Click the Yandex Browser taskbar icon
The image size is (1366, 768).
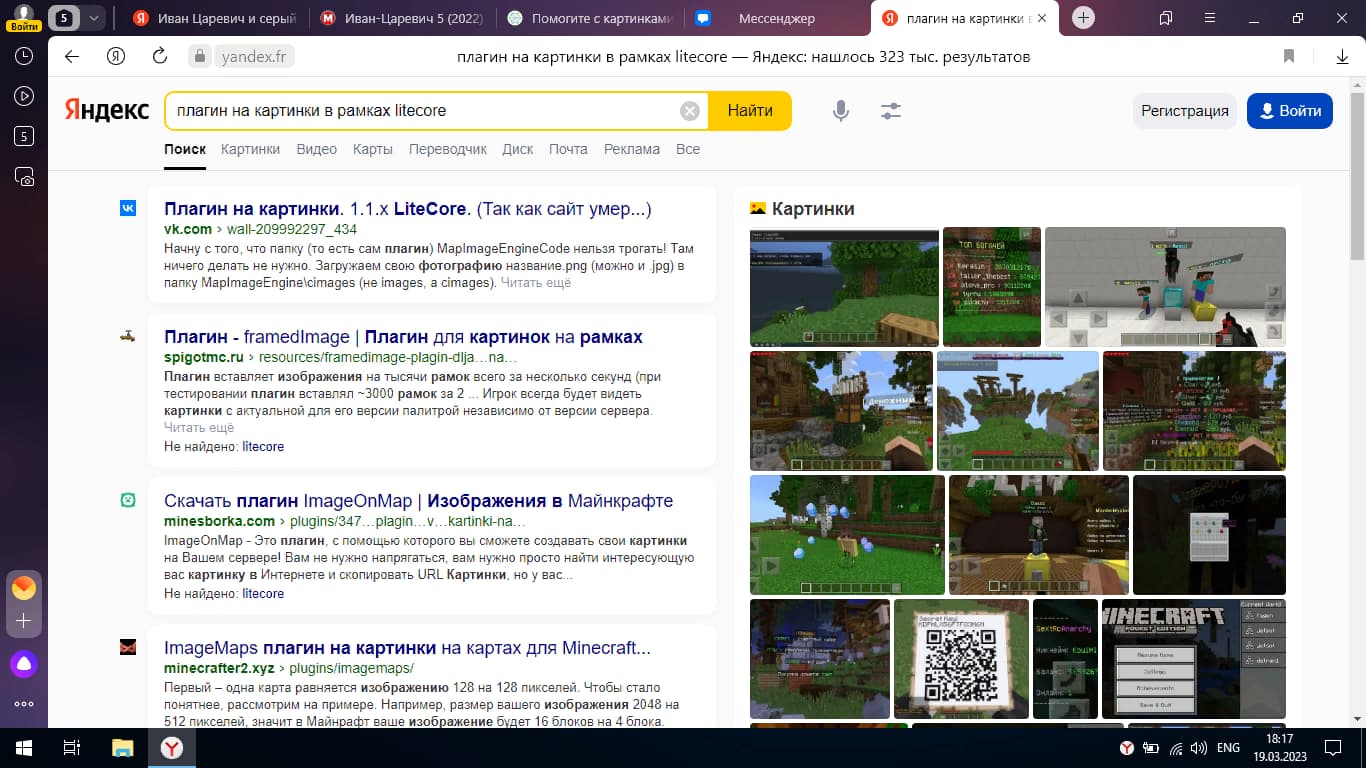click(x=172, y=747)
